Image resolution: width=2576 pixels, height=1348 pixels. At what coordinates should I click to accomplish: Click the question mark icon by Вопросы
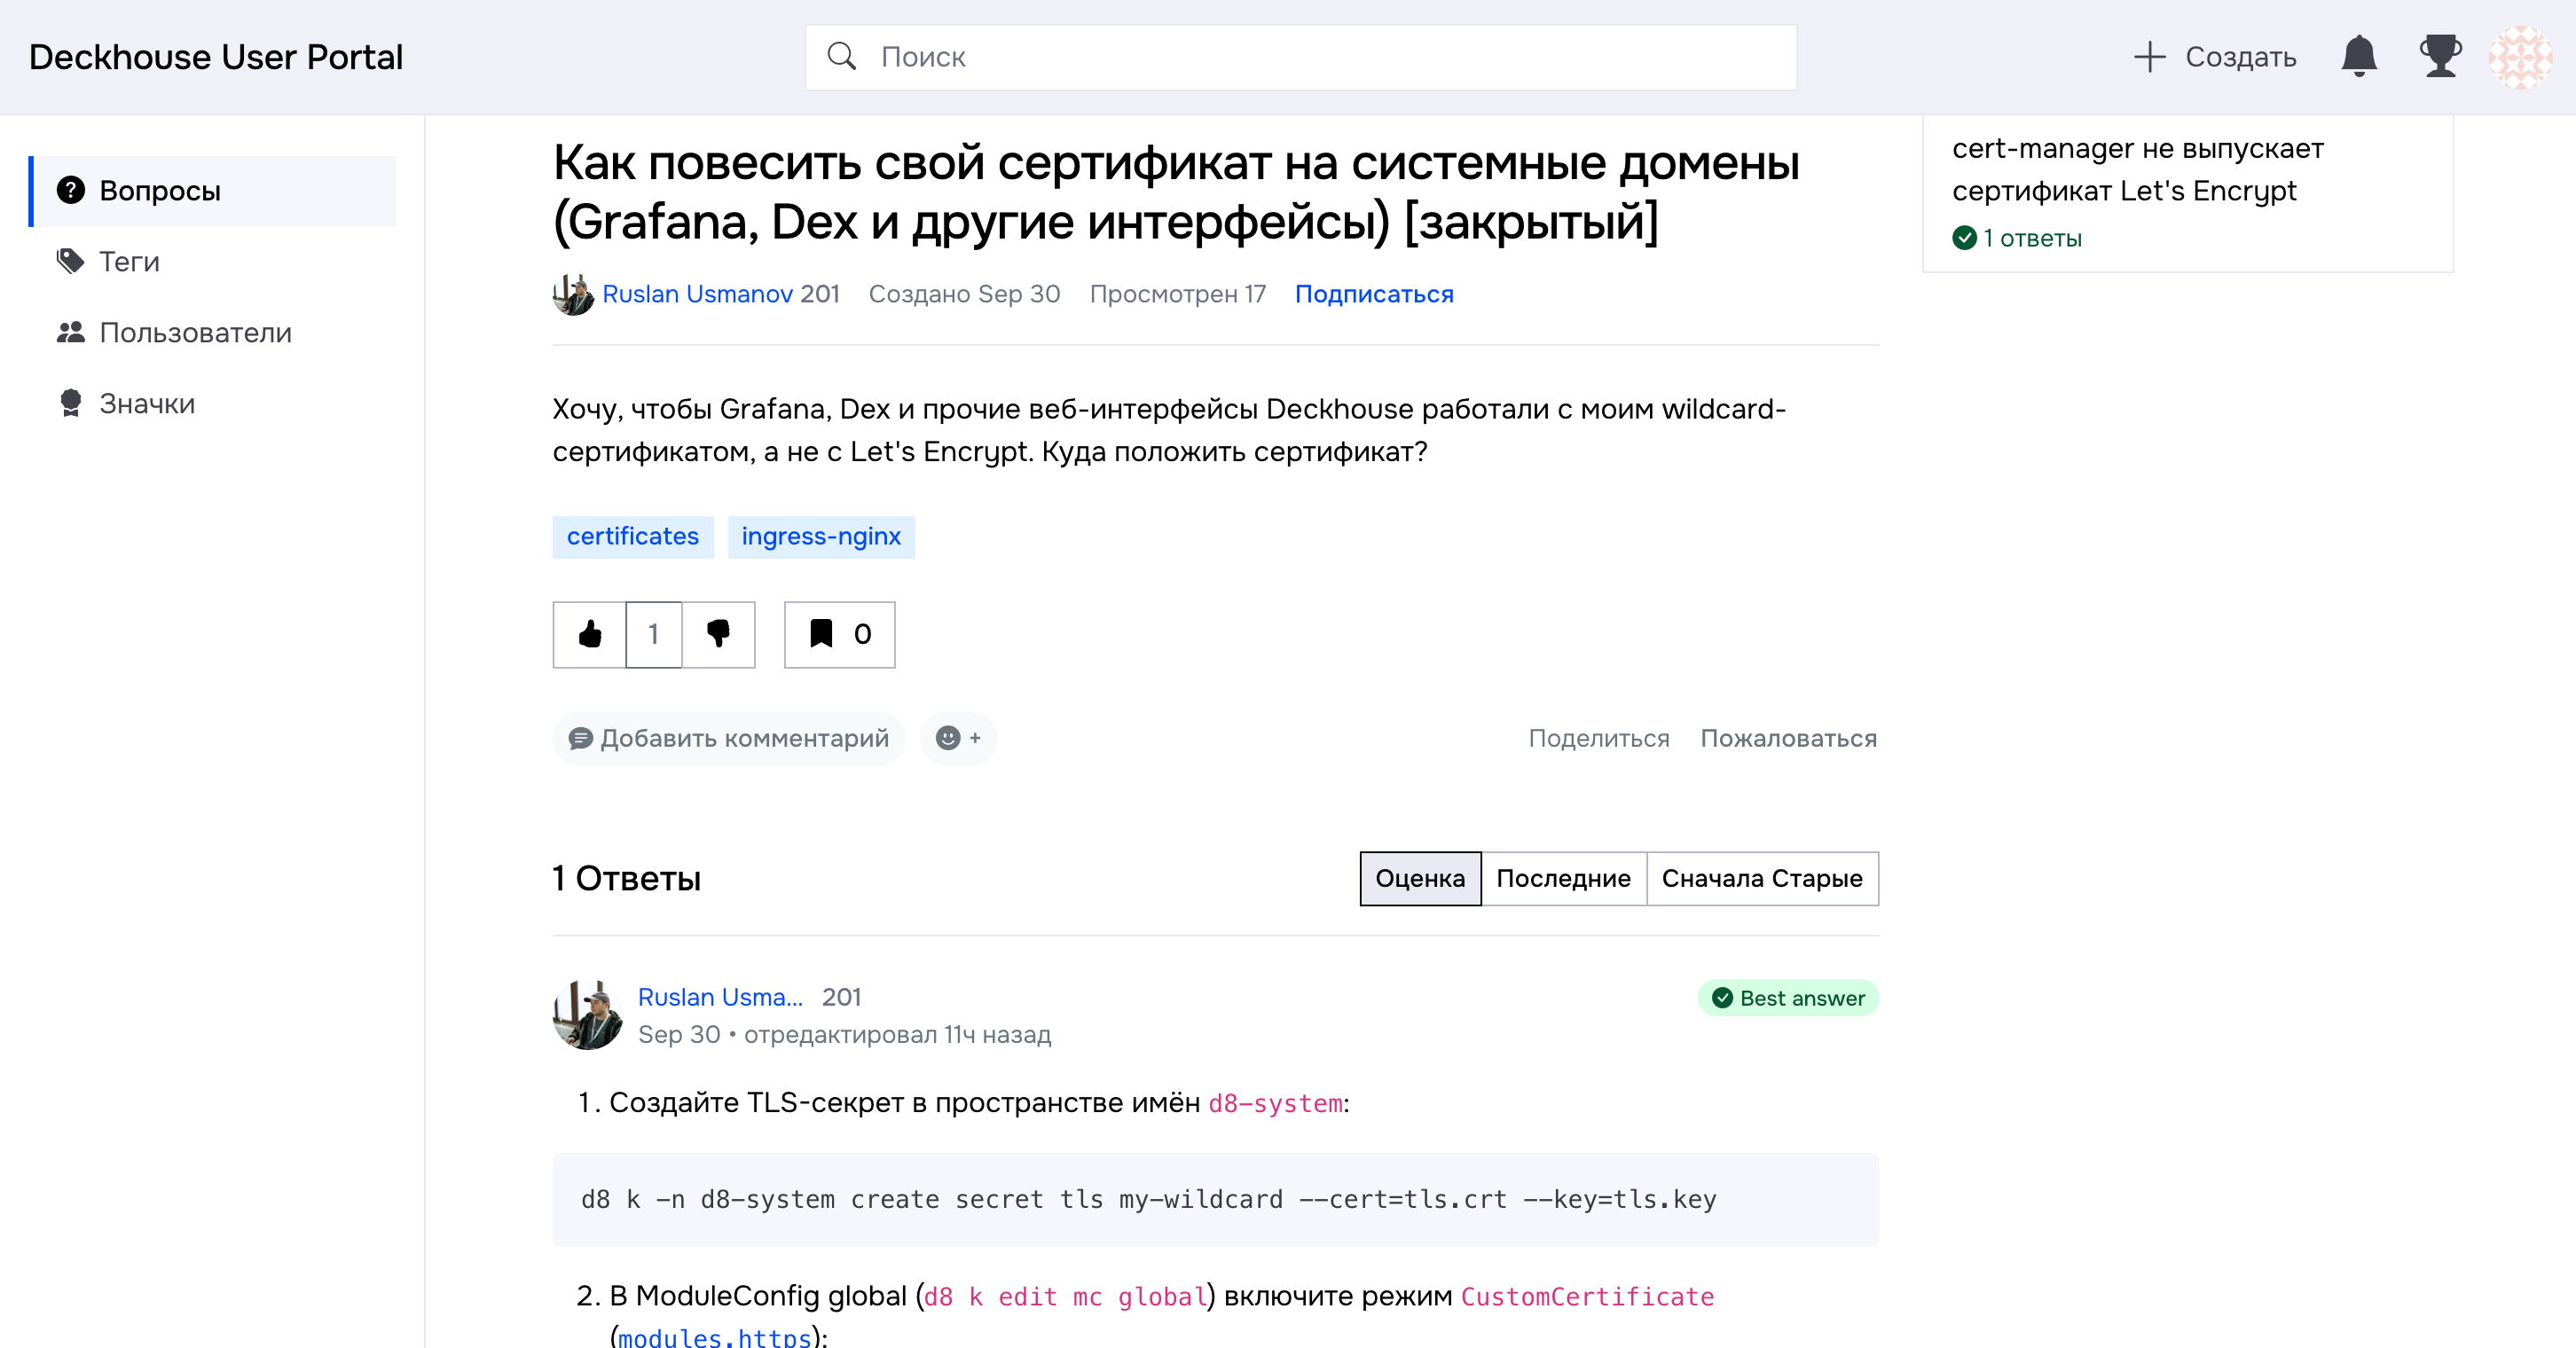click(70, 190)
